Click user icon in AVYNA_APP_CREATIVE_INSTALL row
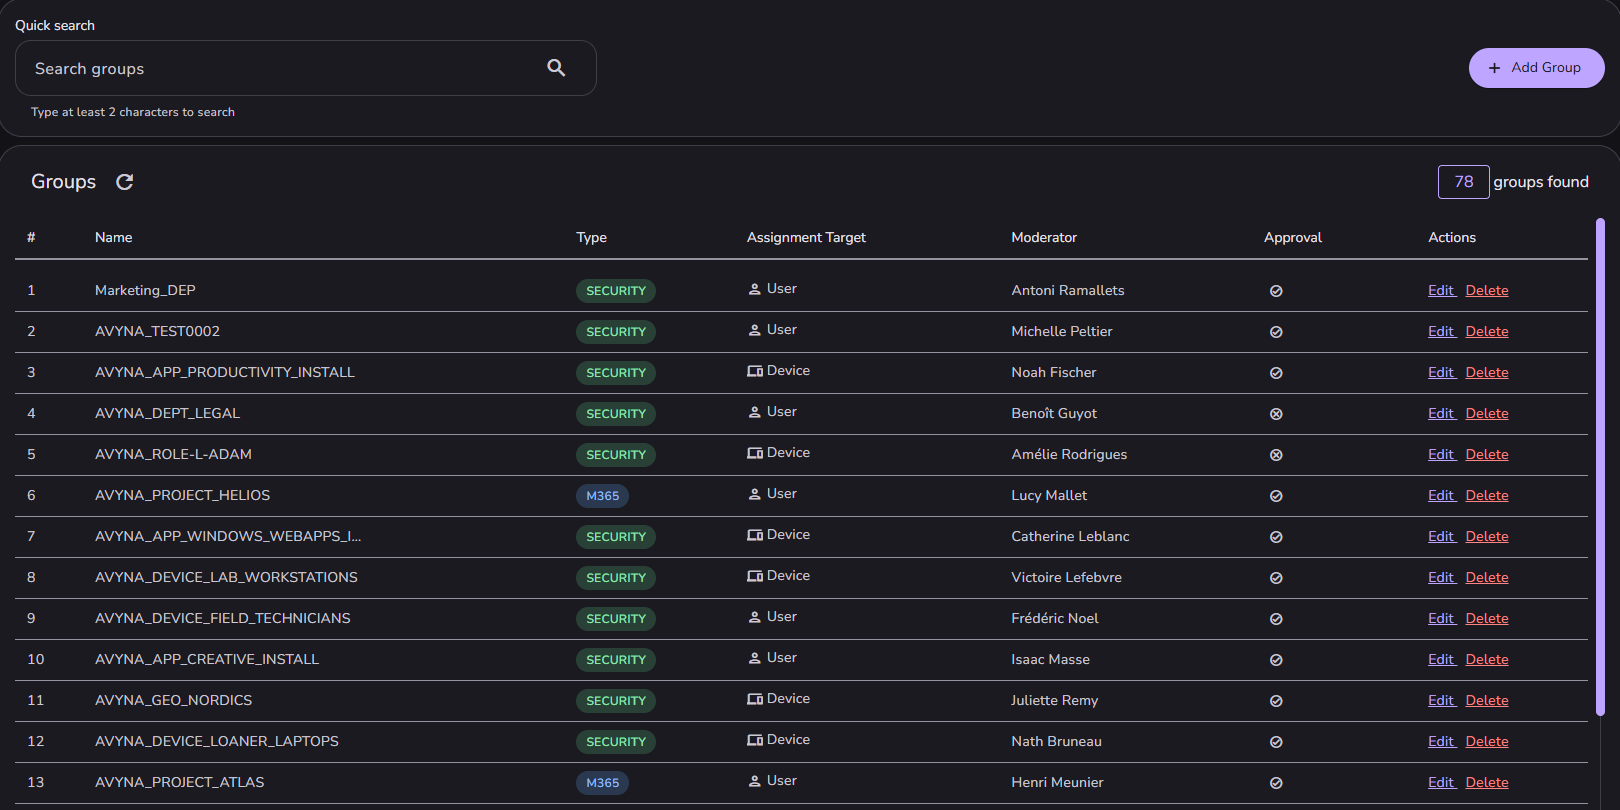This screenshot has height=810, width=1620. pos(755,658)
